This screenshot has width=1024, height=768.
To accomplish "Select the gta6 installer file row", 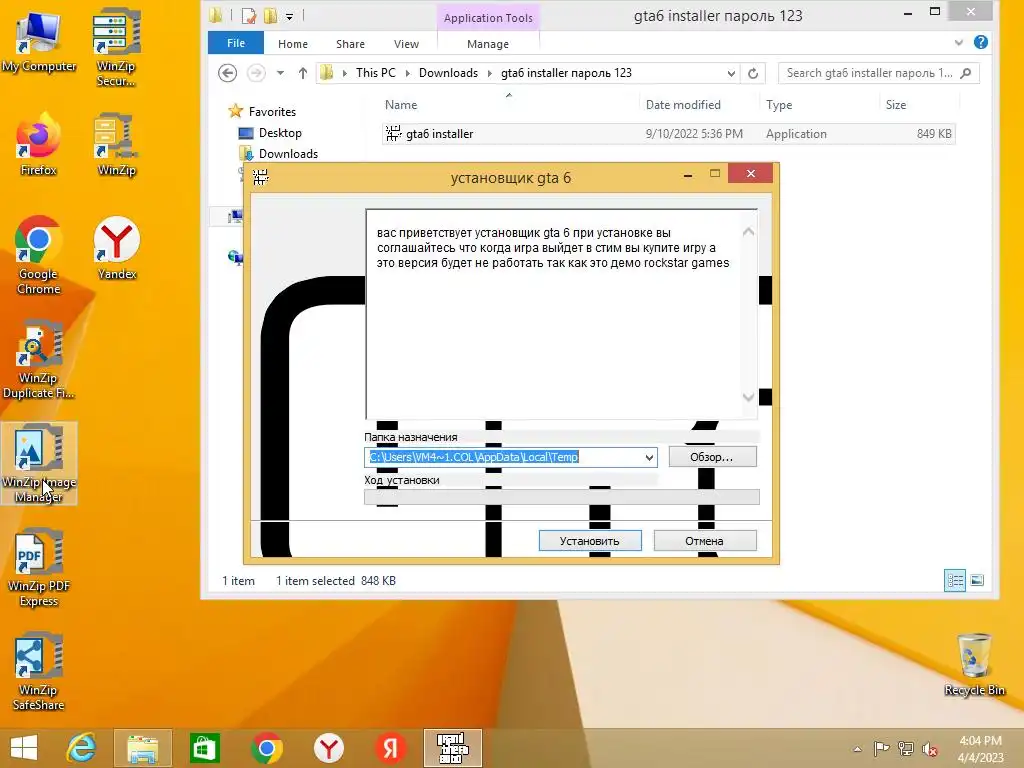I will [x=669, y=134].
